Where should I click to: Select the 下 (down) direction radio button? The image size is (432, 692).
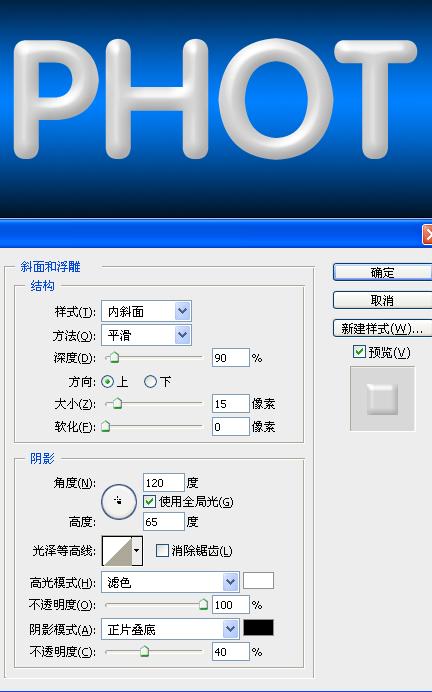[150, 381]
